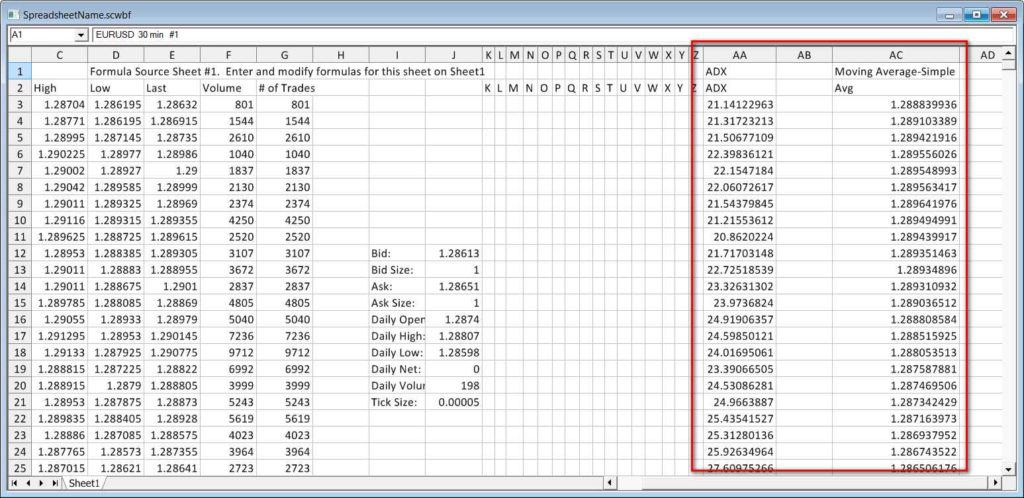
Task: Close the spreadsheet window
Action: (x=1003, y=14)
